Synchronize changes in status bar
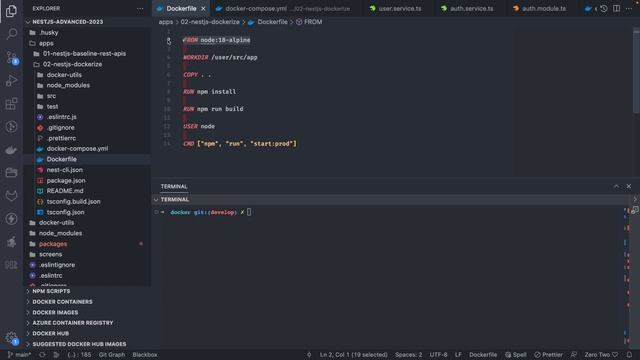 42,355
